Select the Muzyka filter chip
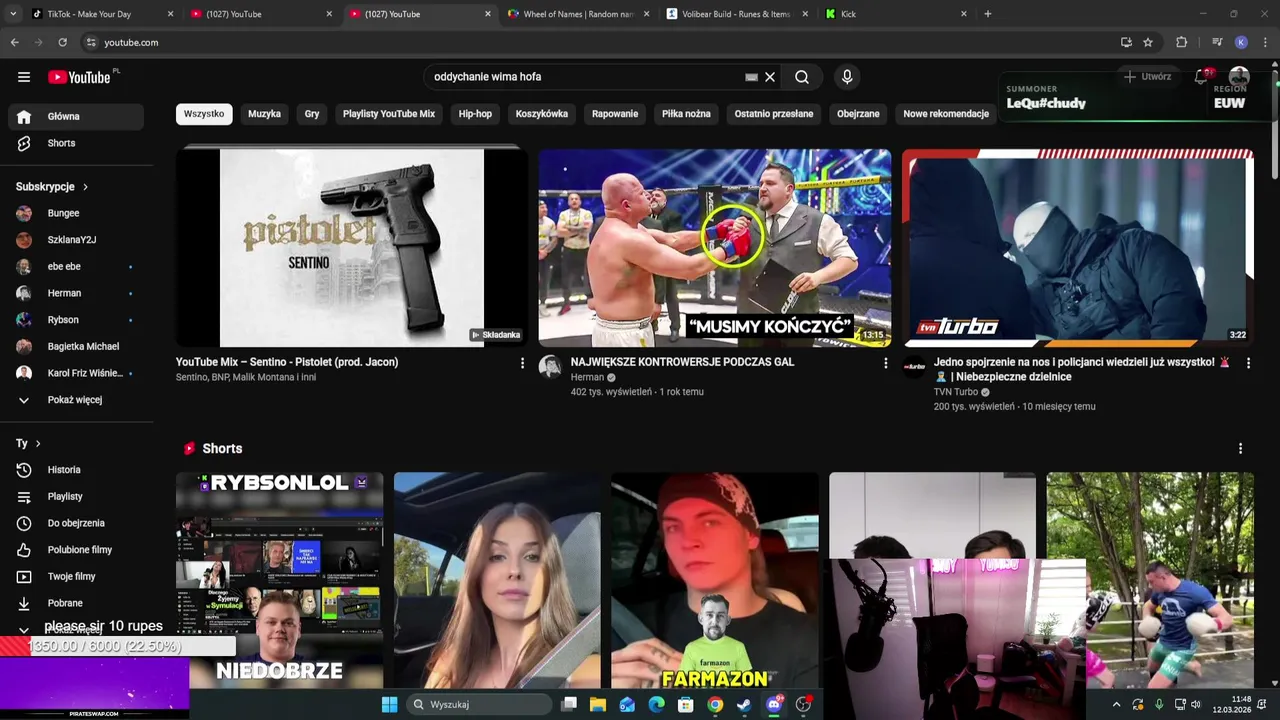This screenshot has width=1280, height=720. click(x=264, y=114)
